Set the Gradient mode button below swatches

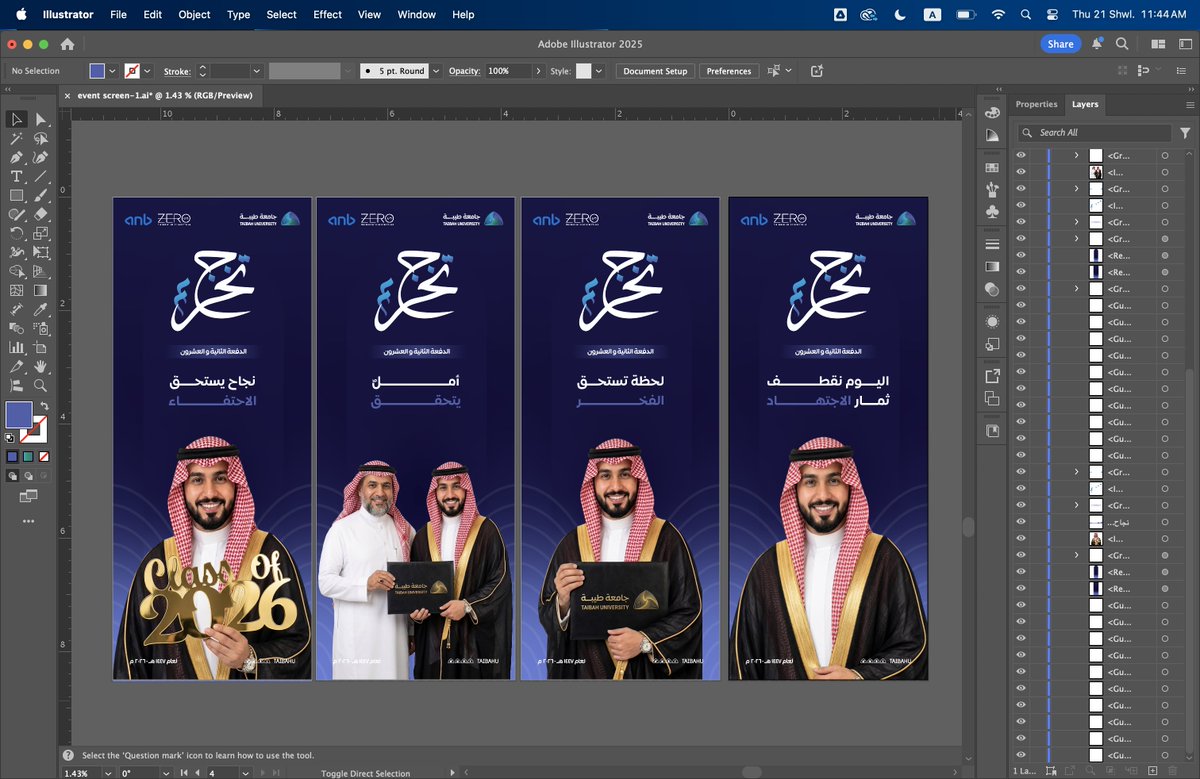click(27, 456)
